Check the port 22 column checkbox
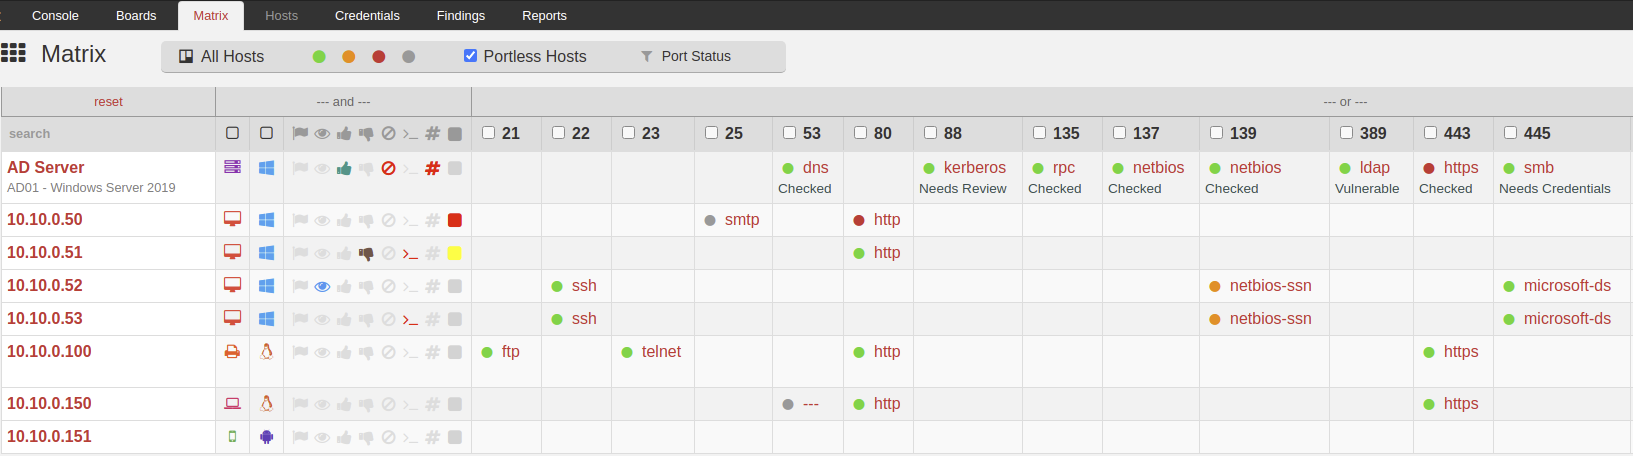This screenshot has width=1633, height=456. [x=558, y=132]
